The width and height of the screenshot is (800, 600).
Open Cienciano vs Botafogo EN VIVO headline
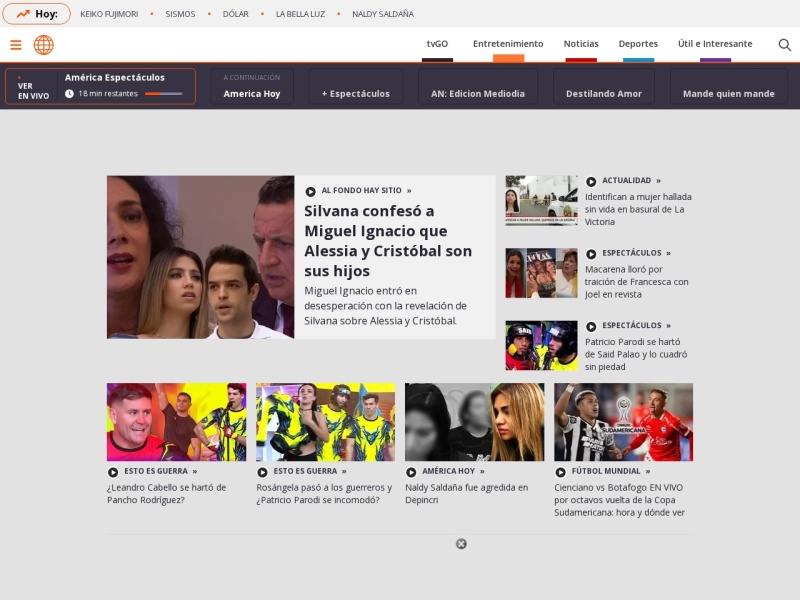(x=619, y=500)
